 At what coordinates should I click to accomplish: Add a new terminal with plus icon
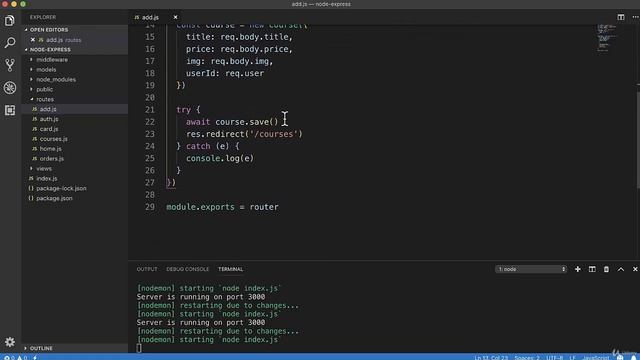(578, 269)
